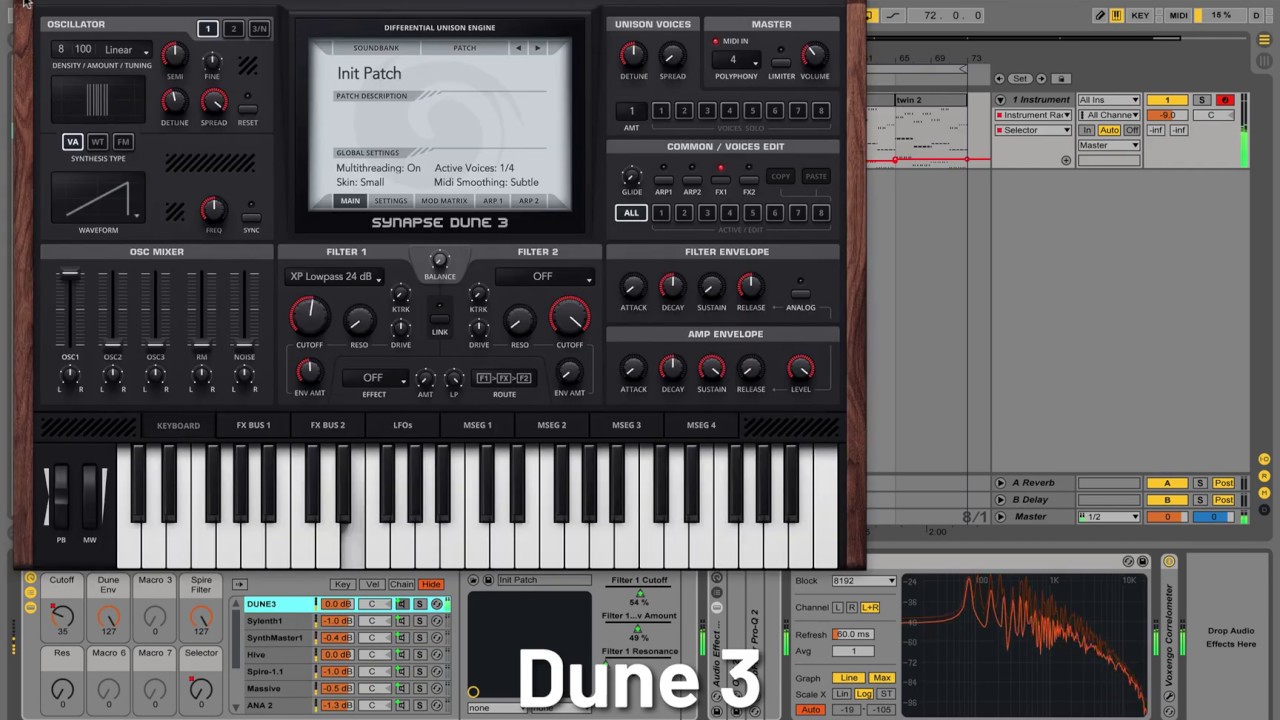
Task: Select ALL voices for editing
Action: click(x=631, y=213)
